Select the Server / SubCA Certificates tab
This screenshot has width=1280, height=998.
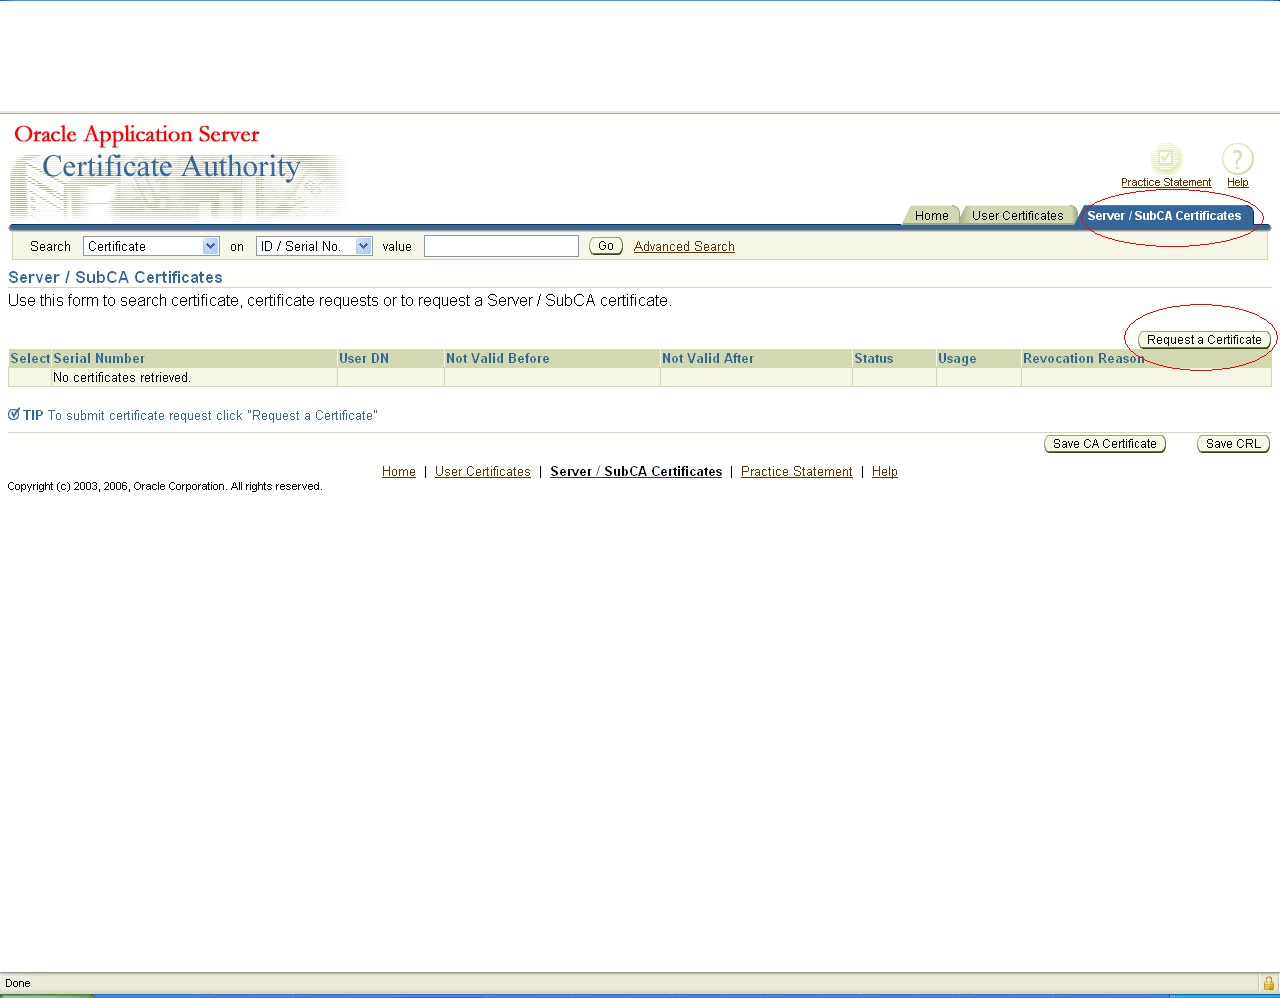[x=1164, y=215]
